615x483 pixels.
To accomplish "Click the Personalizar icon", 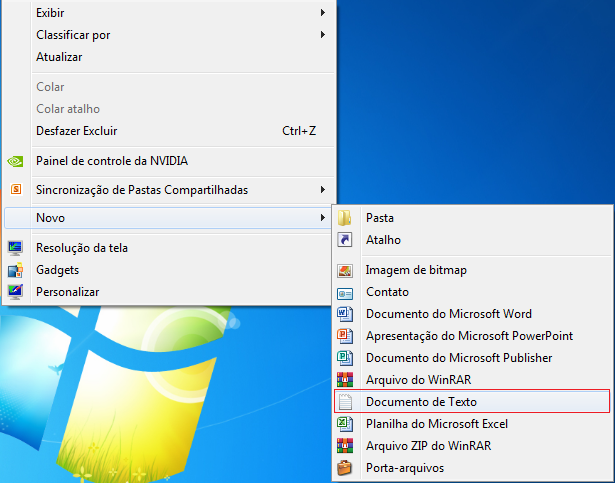I will [x=16, y=292].
